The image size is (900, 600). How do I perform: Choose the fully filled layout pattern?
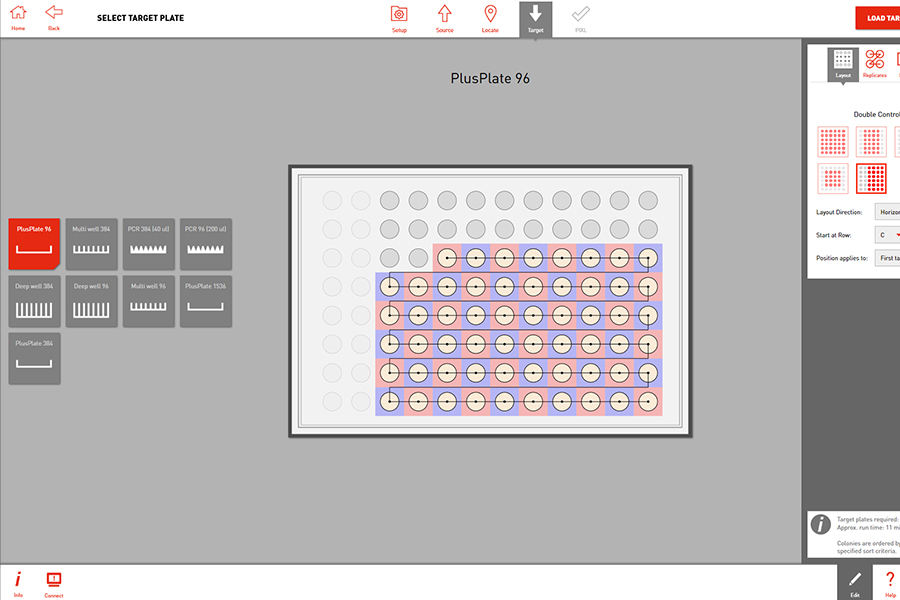(x=833, y=142)
